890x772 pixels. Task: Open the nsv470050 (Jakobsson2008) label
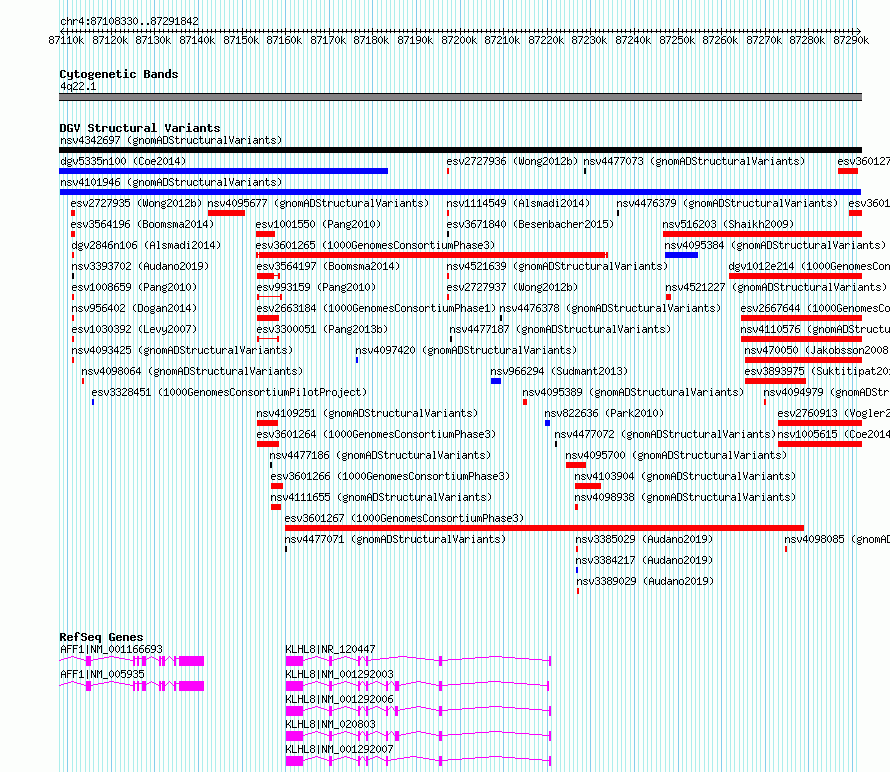point(817,350)
